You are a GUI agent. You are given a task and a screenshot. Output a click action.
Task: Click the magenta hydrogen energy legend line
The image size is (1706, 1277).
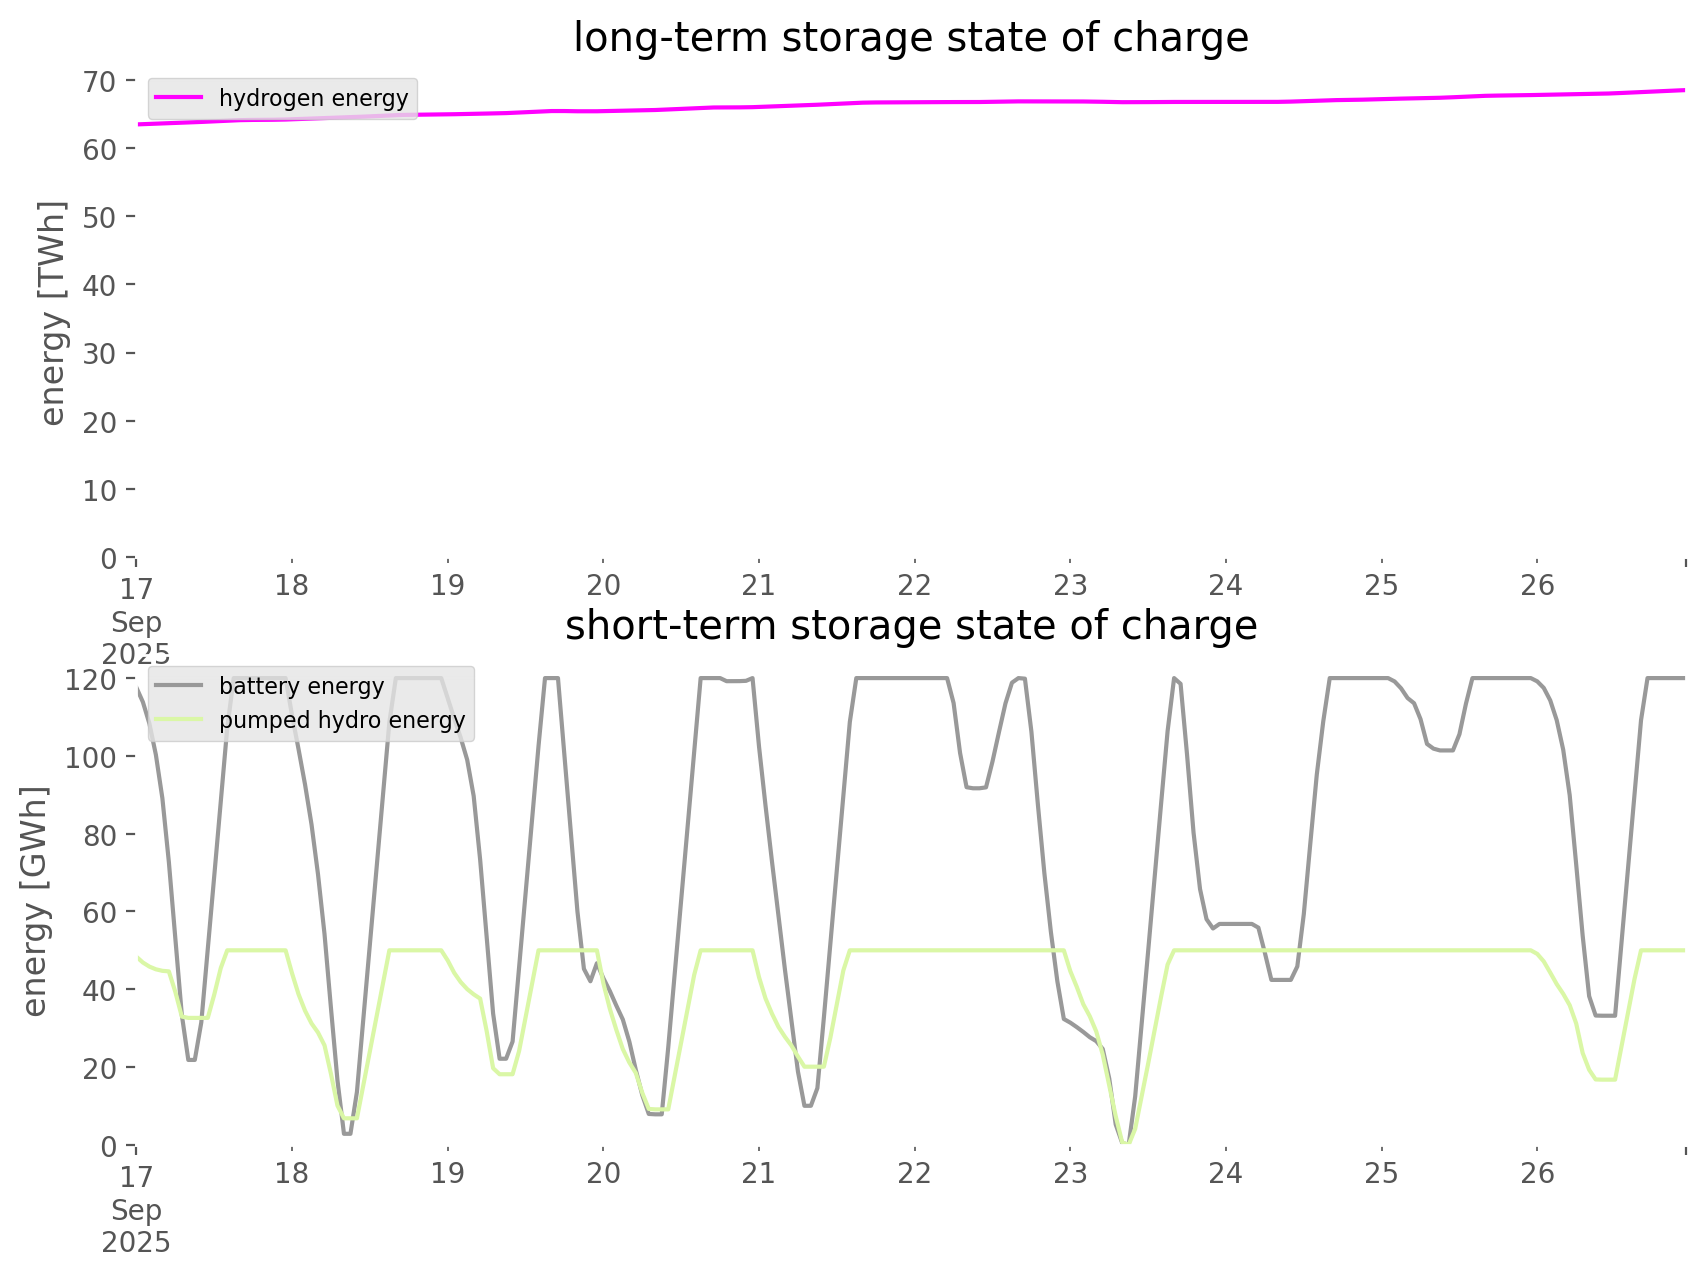coord(179,98)
